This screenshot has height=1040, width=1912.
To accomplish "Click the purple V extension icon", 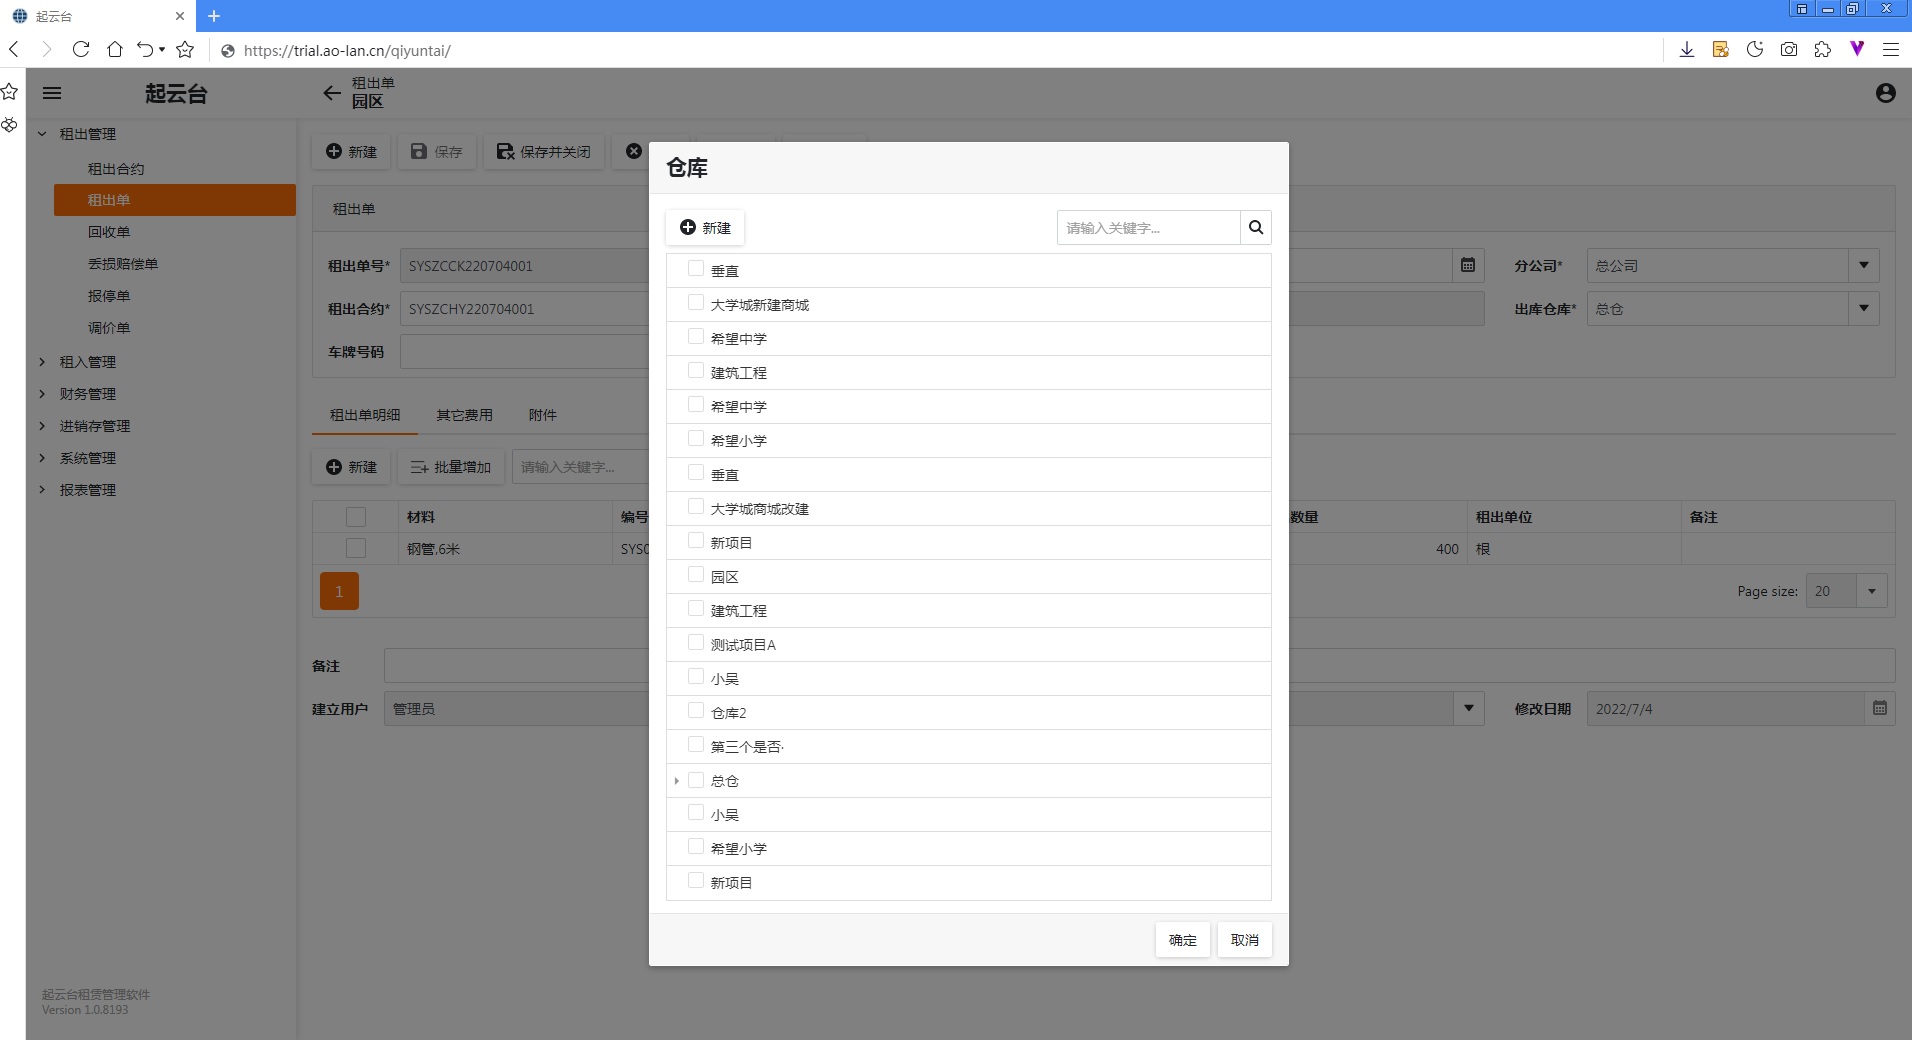I will 1857,49.
